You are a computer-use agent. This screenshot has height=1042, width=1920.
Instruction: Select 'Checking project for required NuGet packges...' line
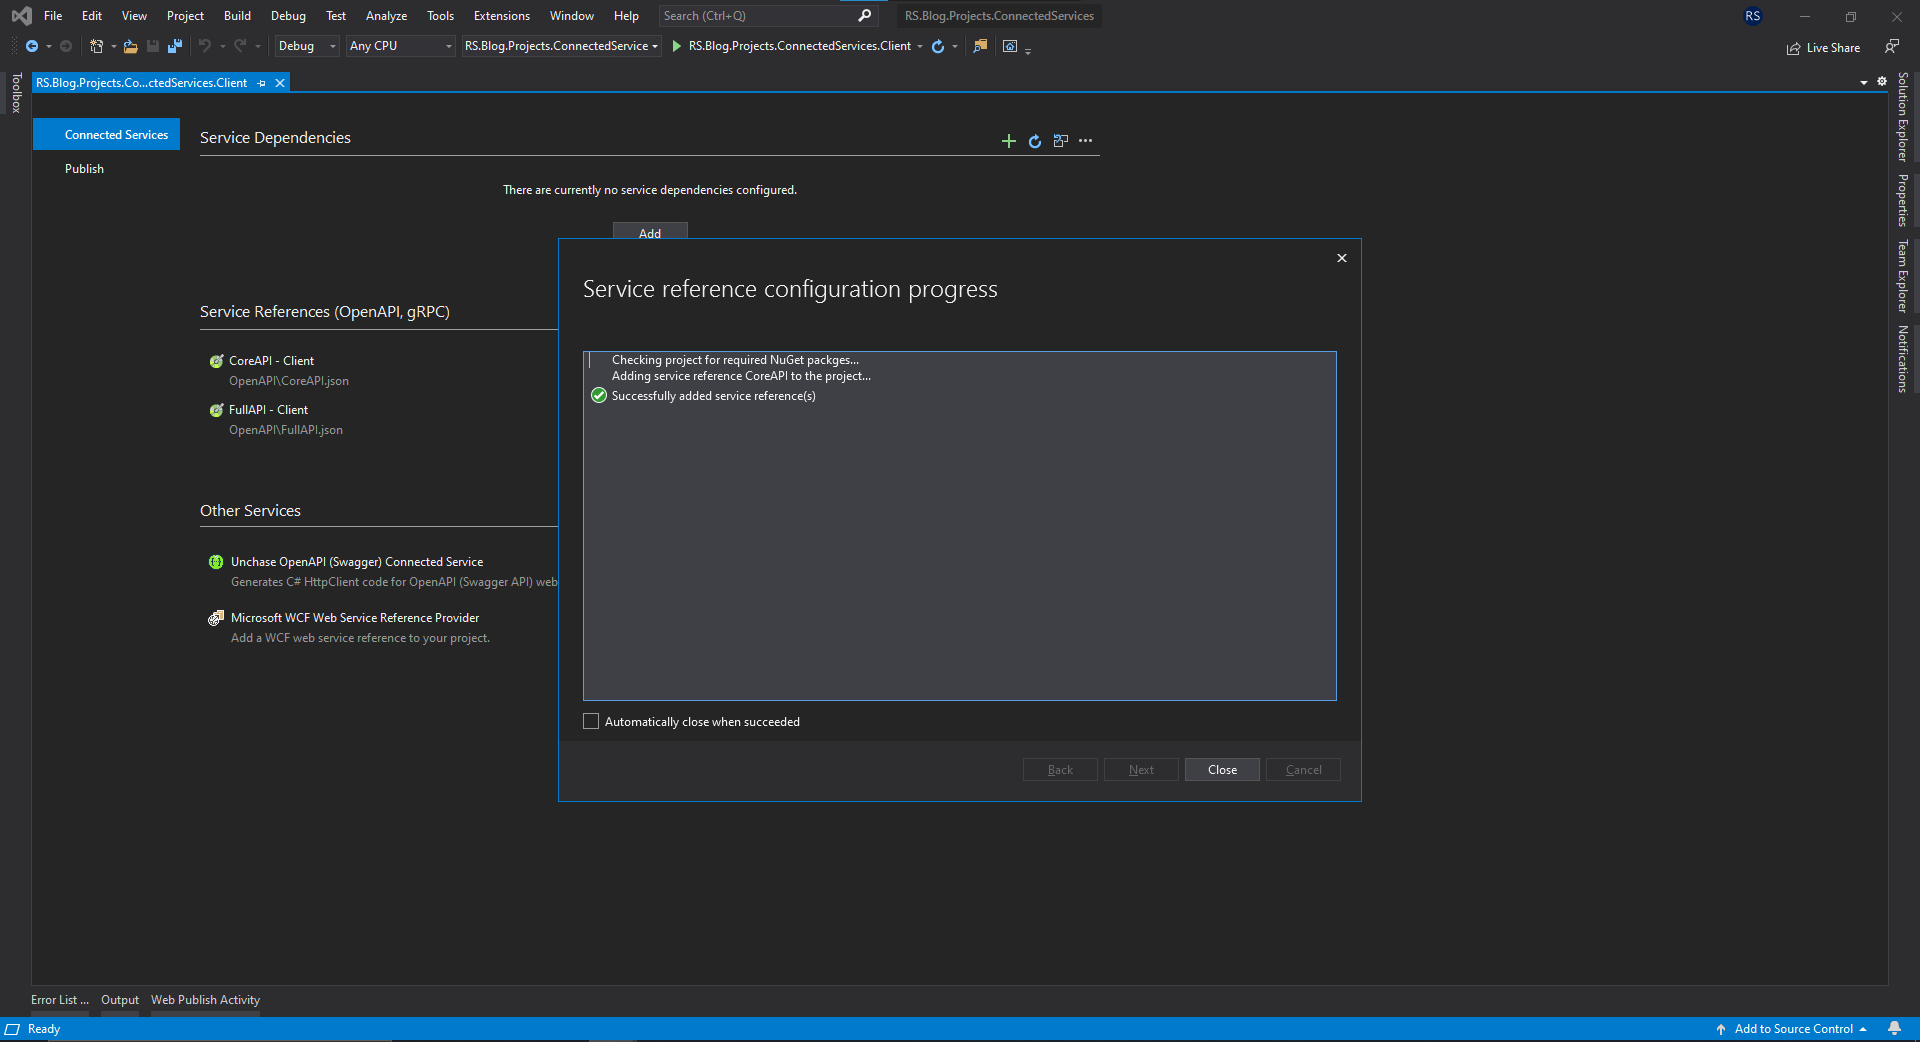click(x=735, y=360)
